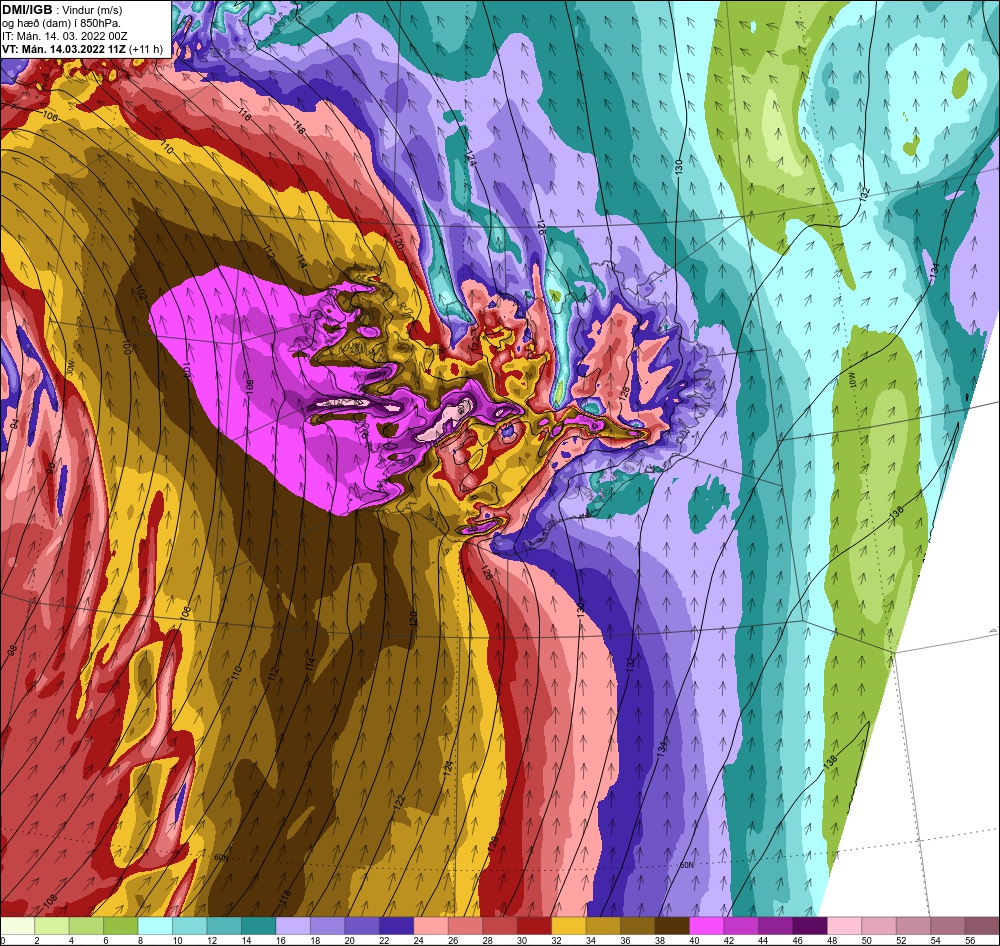
Task: Click the '(+11 h)' forecast offset text
Action: [145, 49]
